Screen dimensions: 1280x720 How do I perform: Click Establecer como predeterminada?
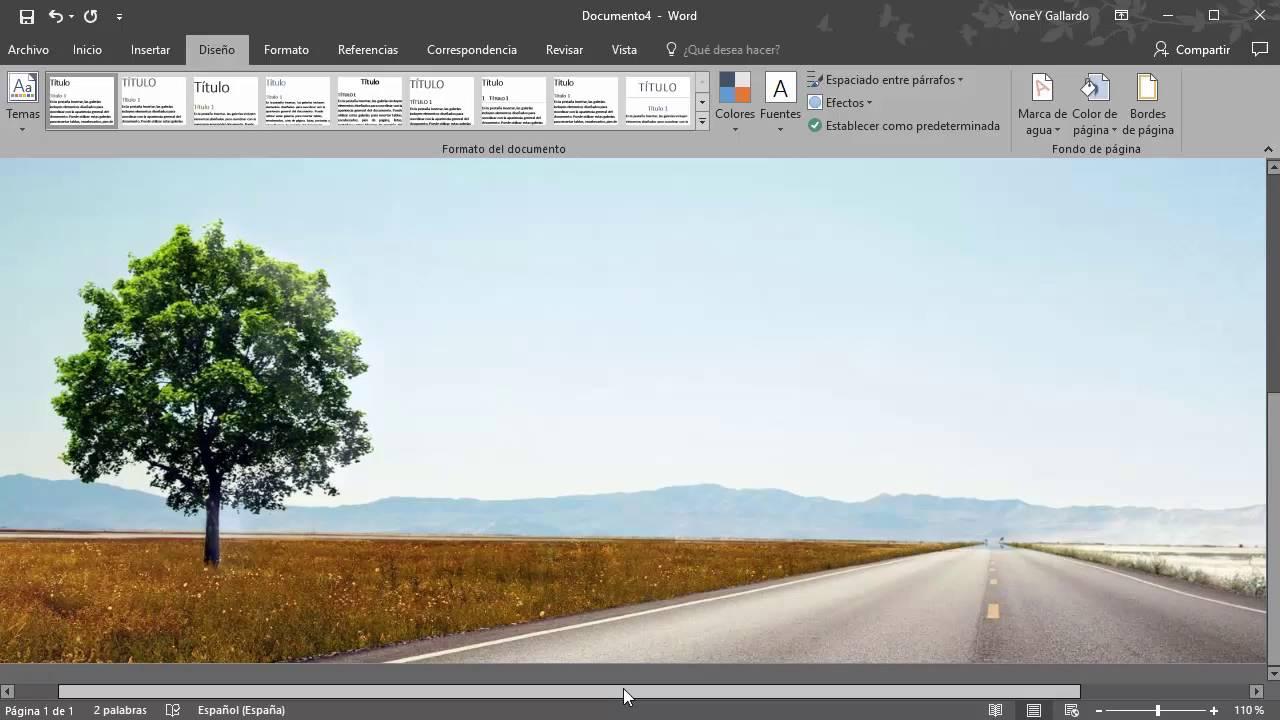[x=904, y=126]
